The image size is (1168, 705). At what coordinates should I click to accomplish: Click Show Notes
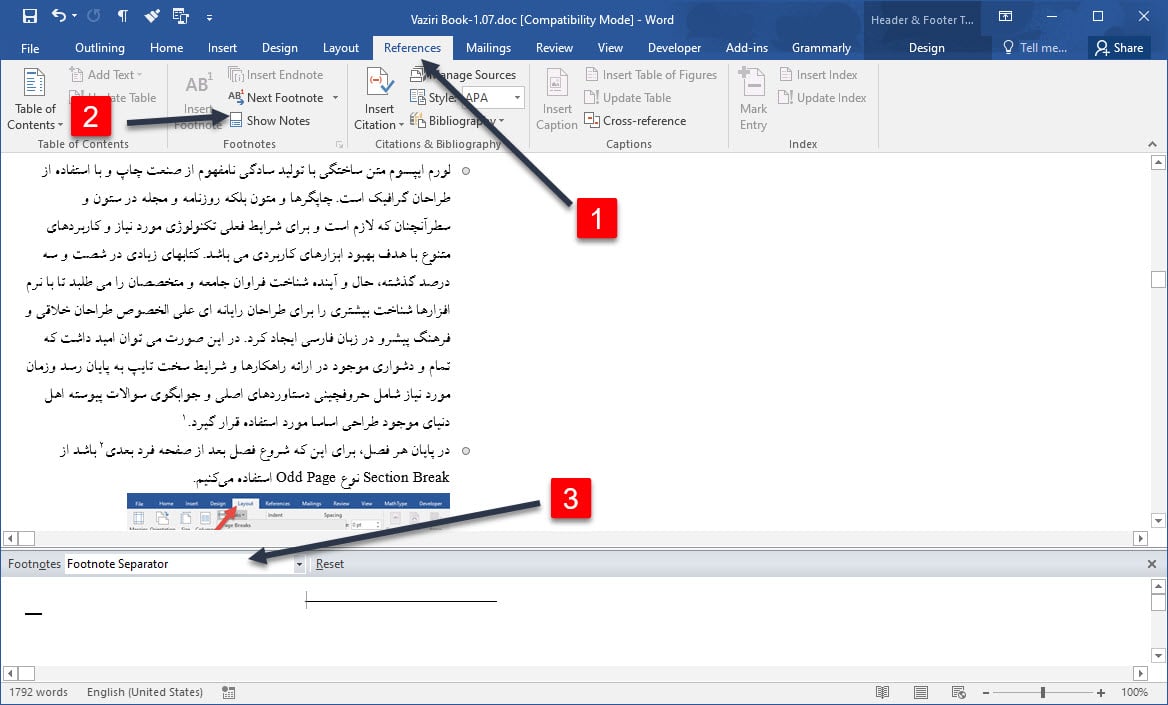[x=269, y=121]
